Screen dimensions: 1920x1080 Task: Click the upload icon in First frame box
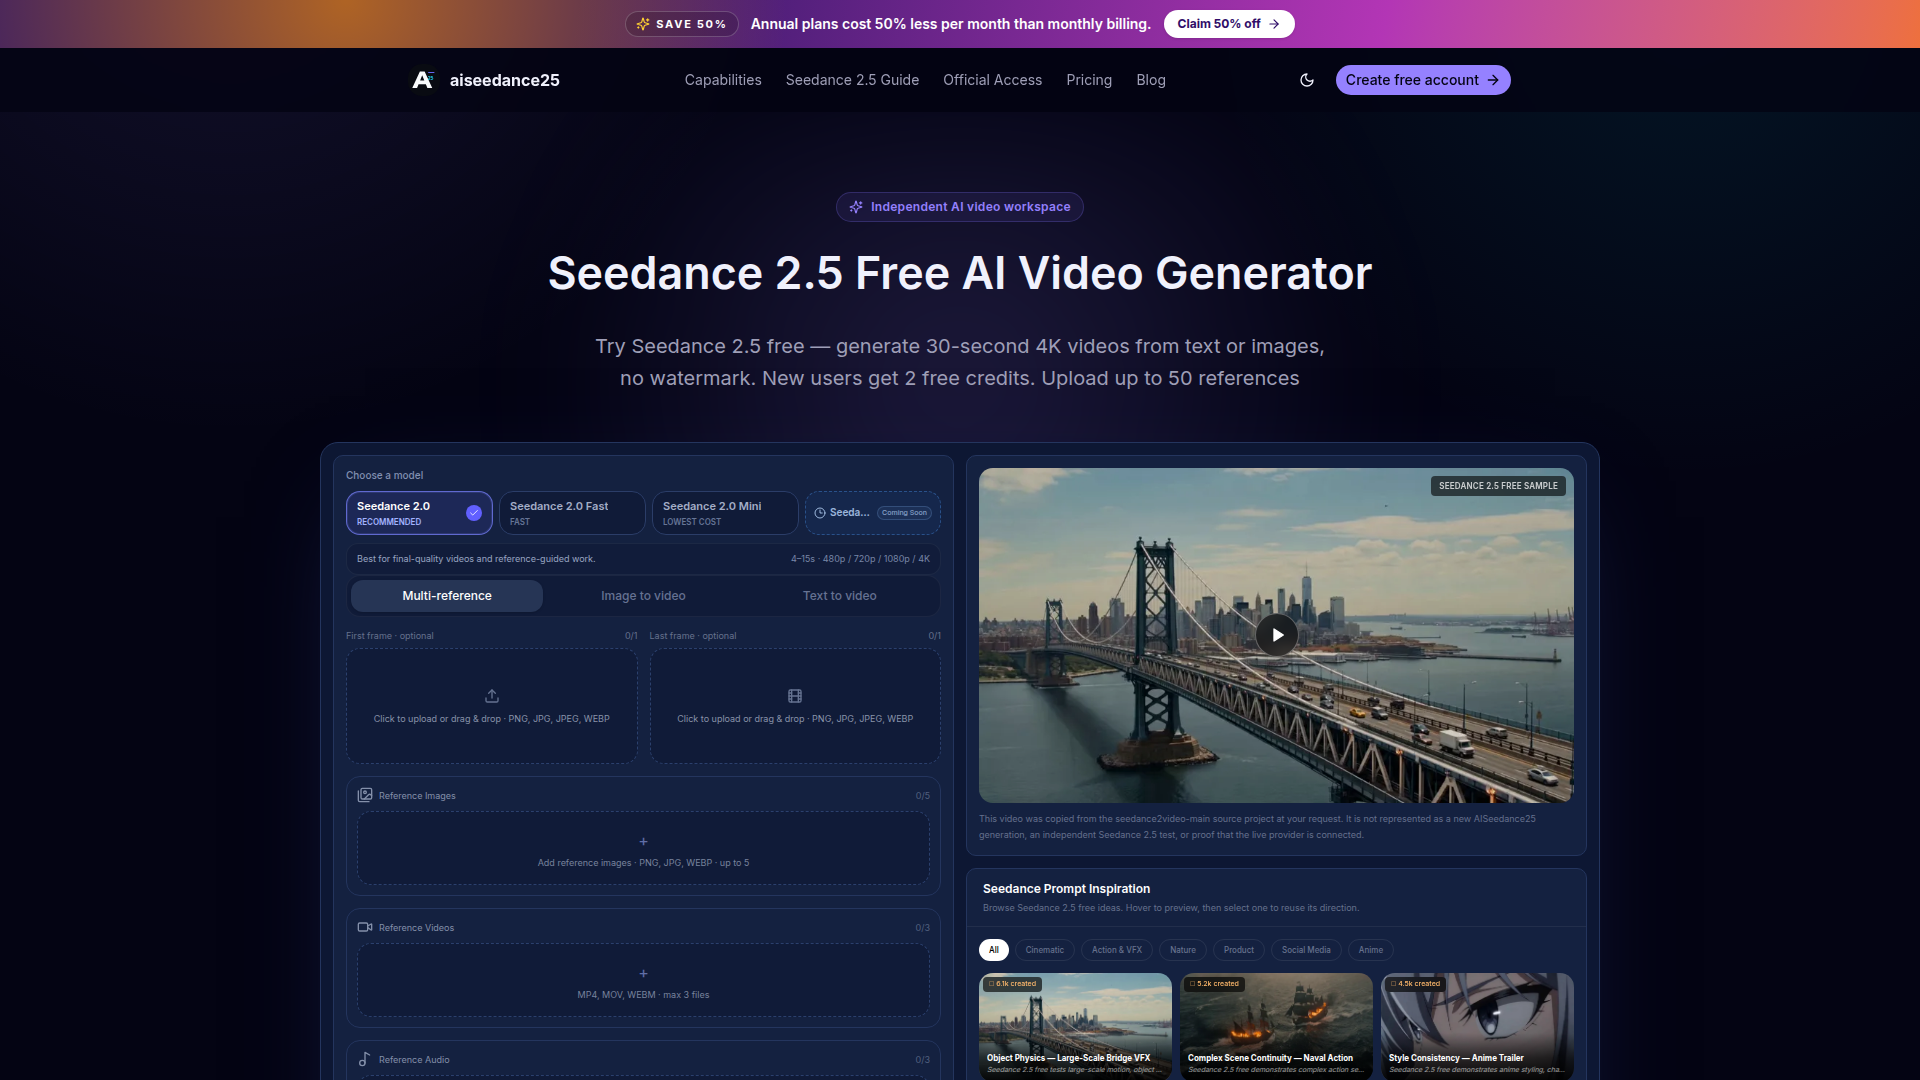(492, 696)
